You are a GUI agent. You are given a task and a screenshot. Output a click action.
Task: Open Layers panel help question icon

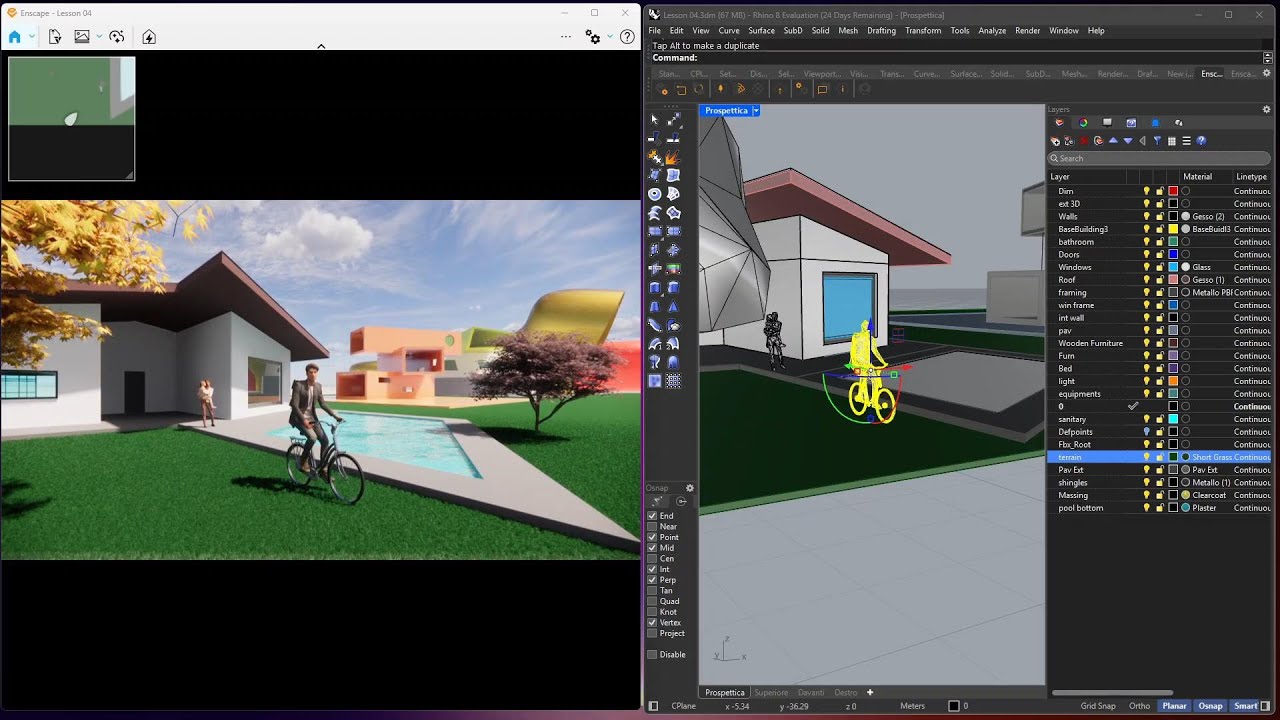1201,141
